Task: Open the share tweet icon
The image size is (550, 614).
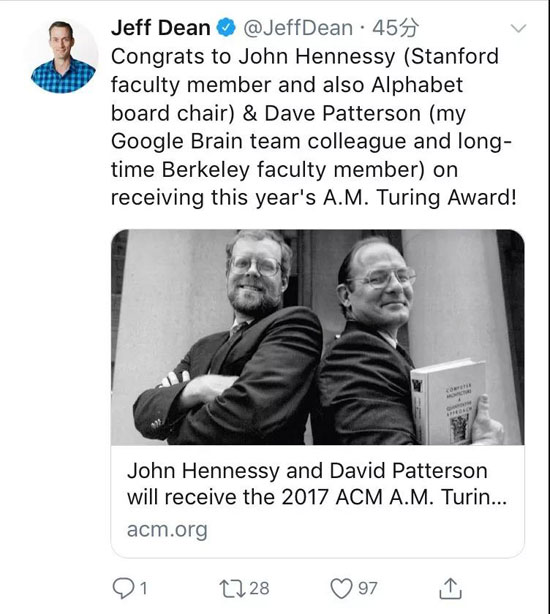Action: point(450,588)
